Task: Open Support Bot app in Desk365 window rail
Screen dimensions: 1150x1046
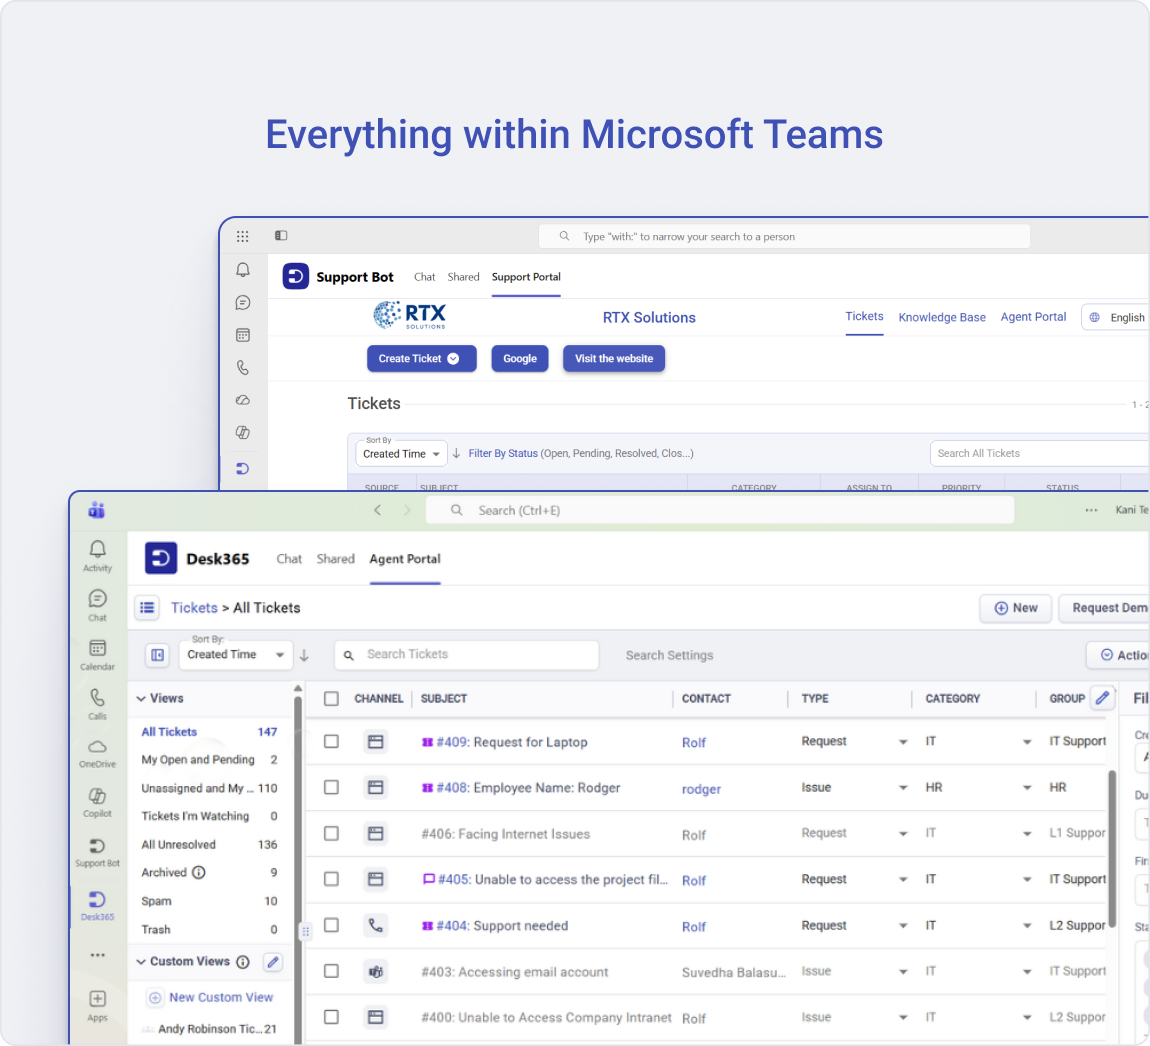Action: click(98, 852)
